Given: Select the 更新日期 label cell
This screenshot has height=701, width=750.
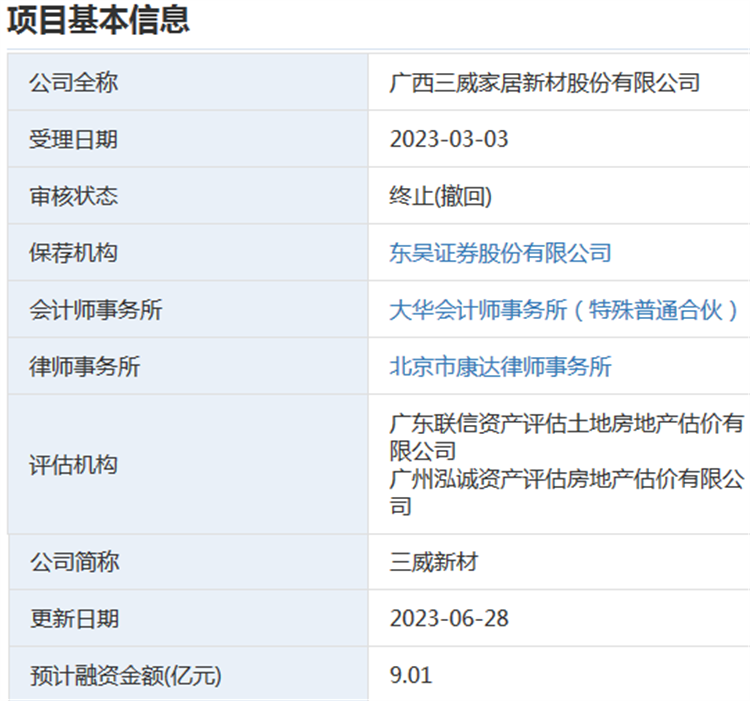Looking at the screenshot, I should click(x=188, y=619).
